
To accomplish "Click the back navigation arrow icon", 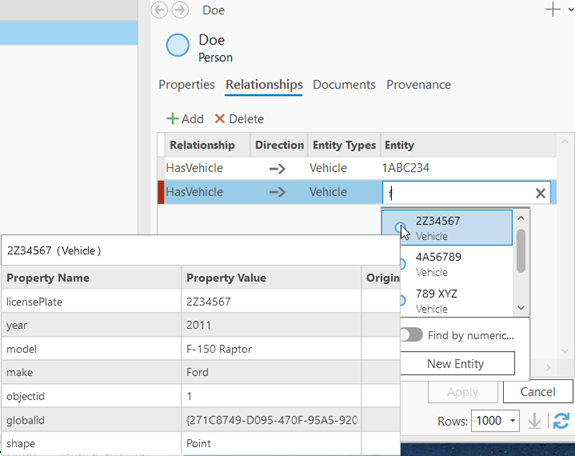I will (x=160, y=10).
